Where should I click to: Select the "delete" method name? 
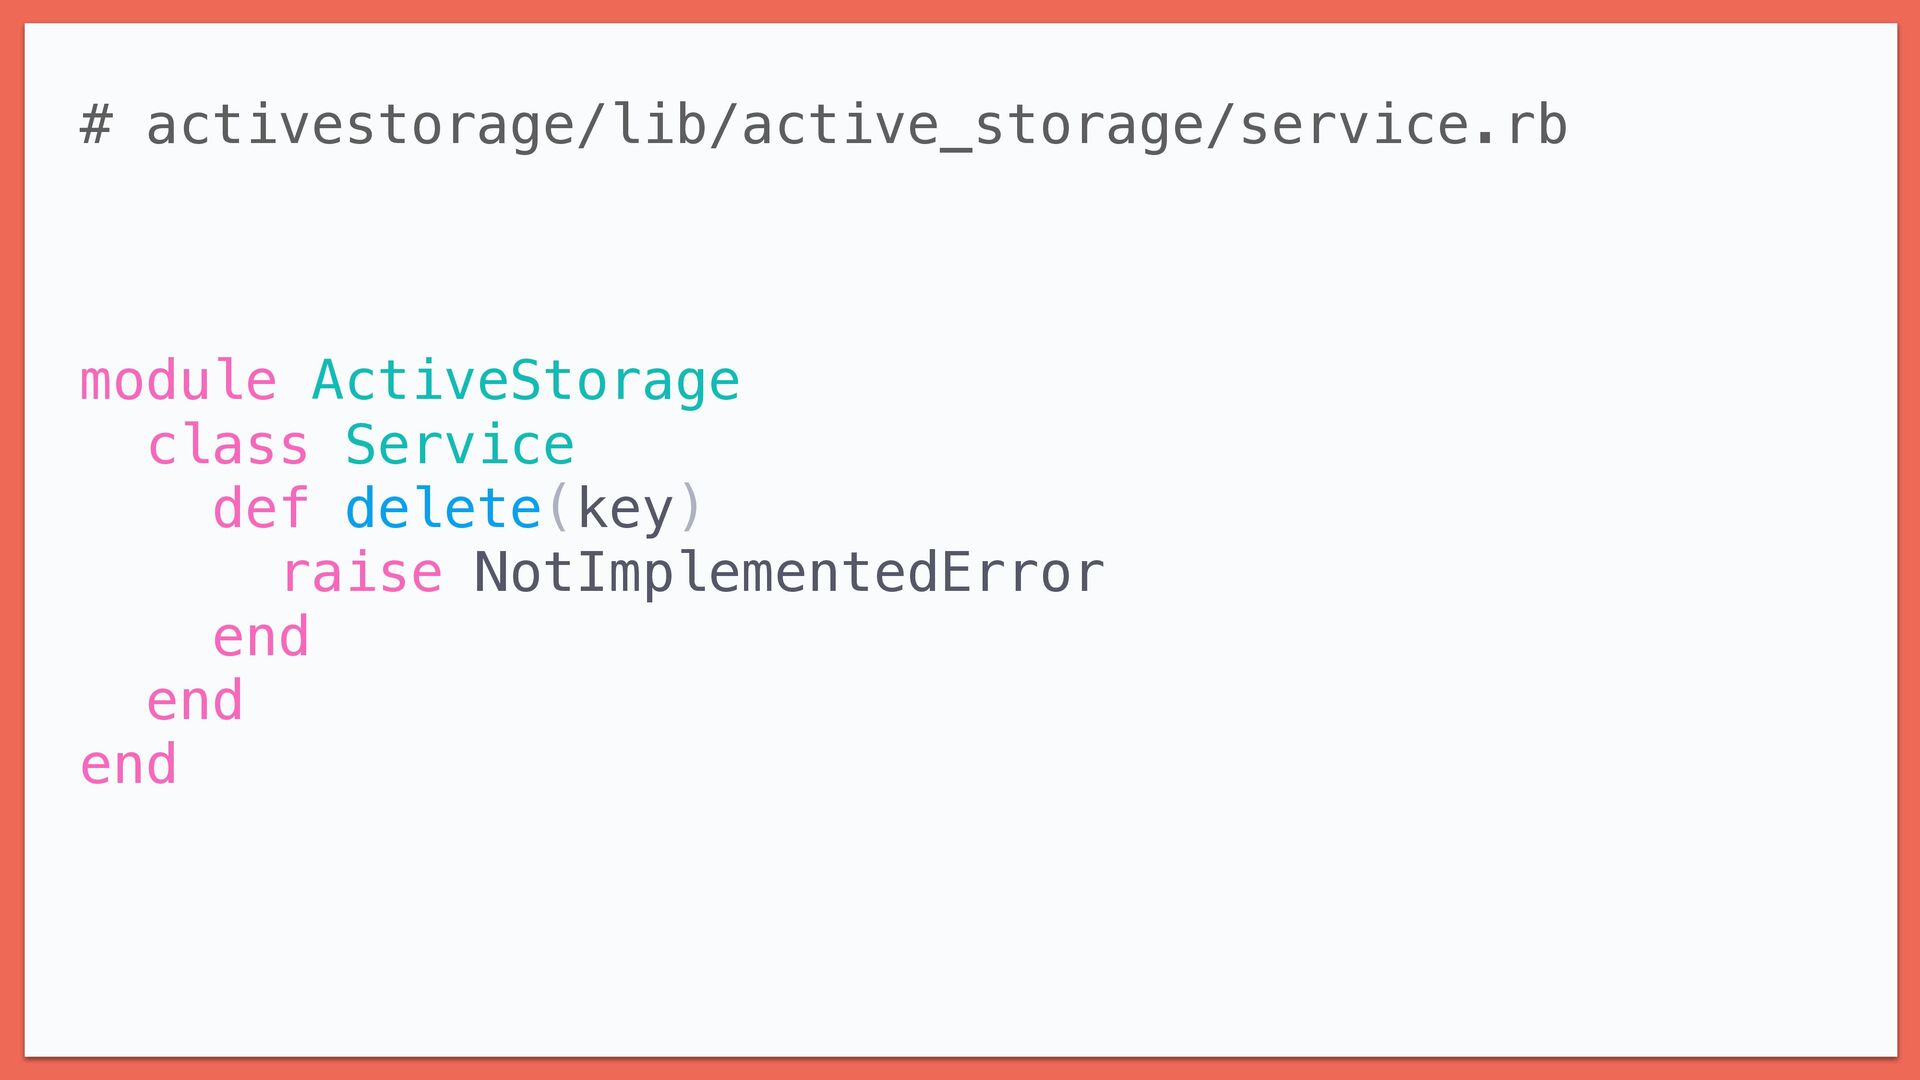click(443, 510)
